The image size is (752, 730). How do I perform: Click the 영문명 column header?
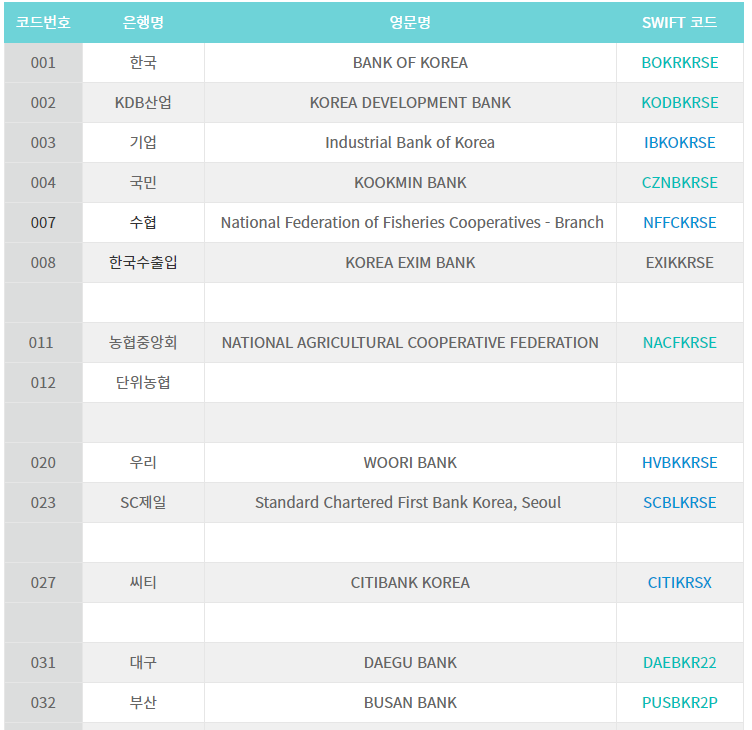coord(410,22)
